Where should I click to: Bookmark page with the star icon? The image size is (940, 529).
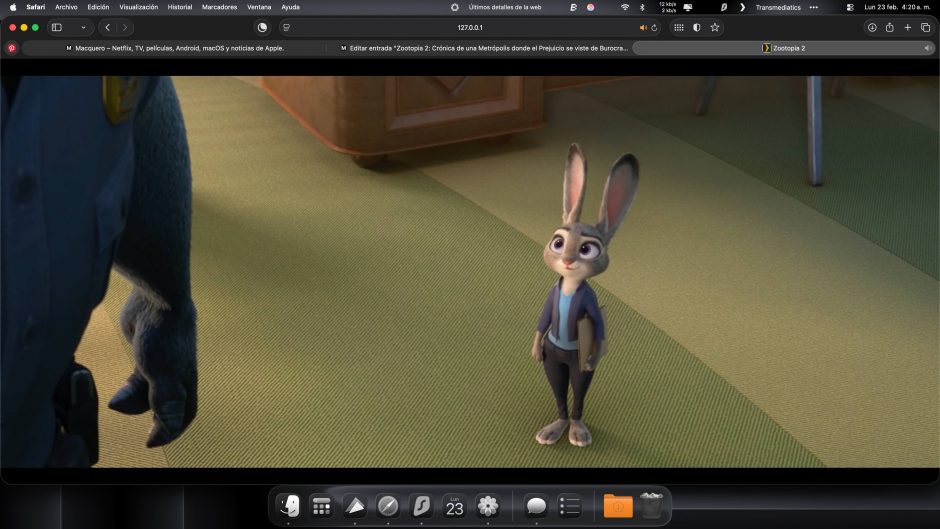714,27
